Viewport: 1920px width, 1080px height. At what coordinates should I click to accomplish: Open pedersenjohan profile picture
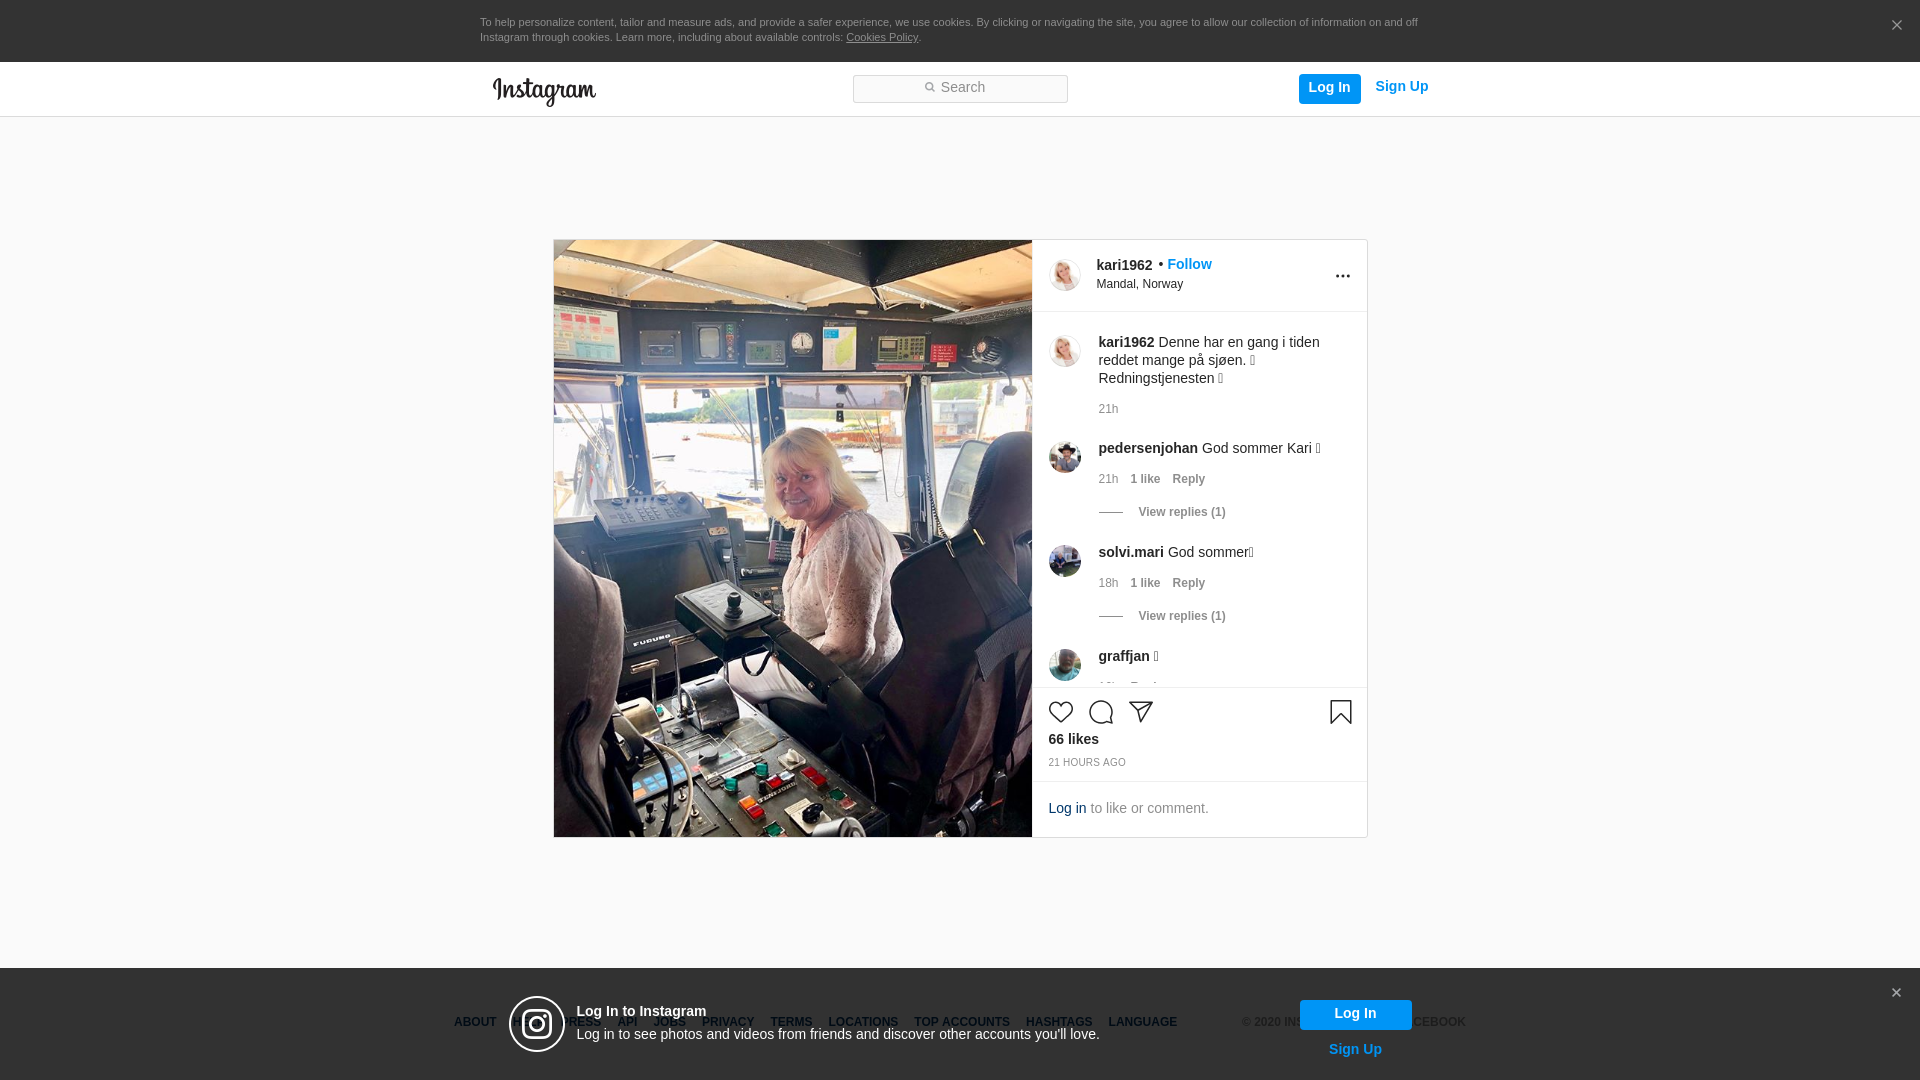pos(1064,457)
